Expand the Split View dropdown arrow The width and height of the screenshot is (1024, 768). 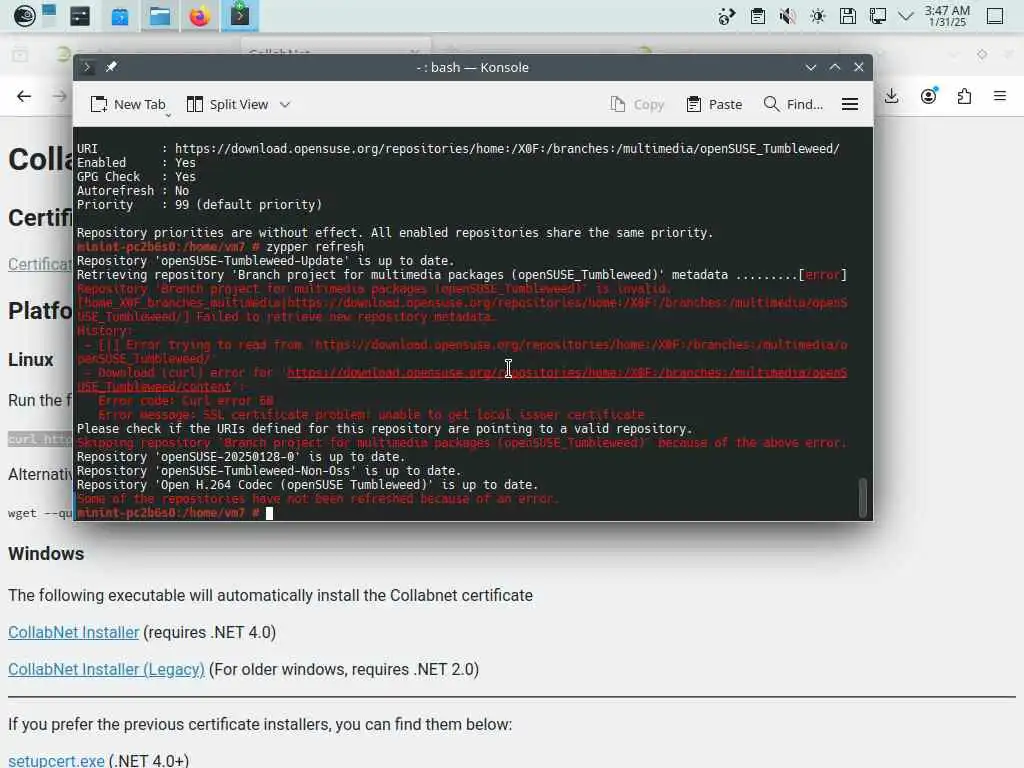pyautogui.click(x=285, y=104)
